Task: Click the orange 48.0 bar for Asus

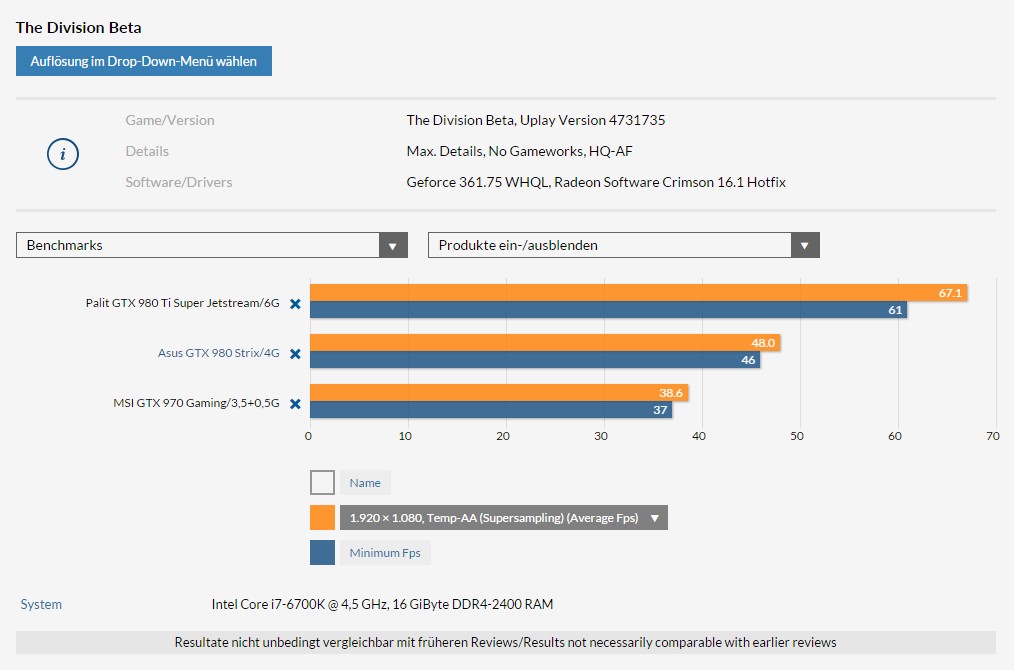Action: 545,343
